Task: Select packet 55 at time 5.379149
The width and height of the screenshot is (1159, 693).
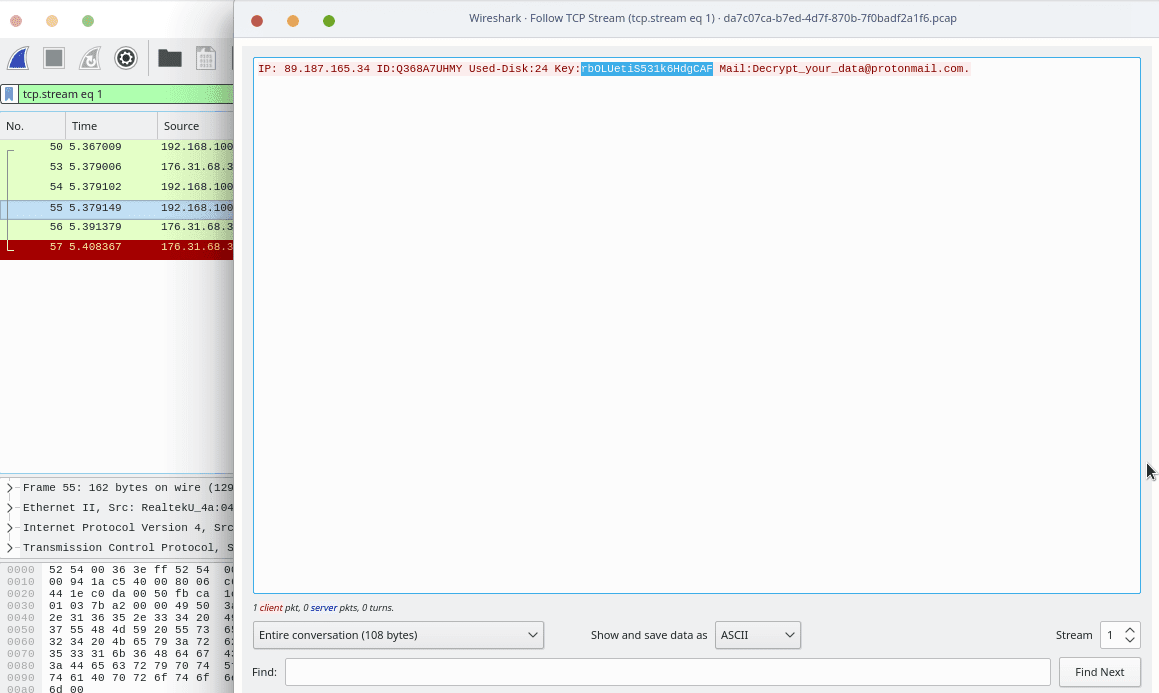Action: (117, 208)
